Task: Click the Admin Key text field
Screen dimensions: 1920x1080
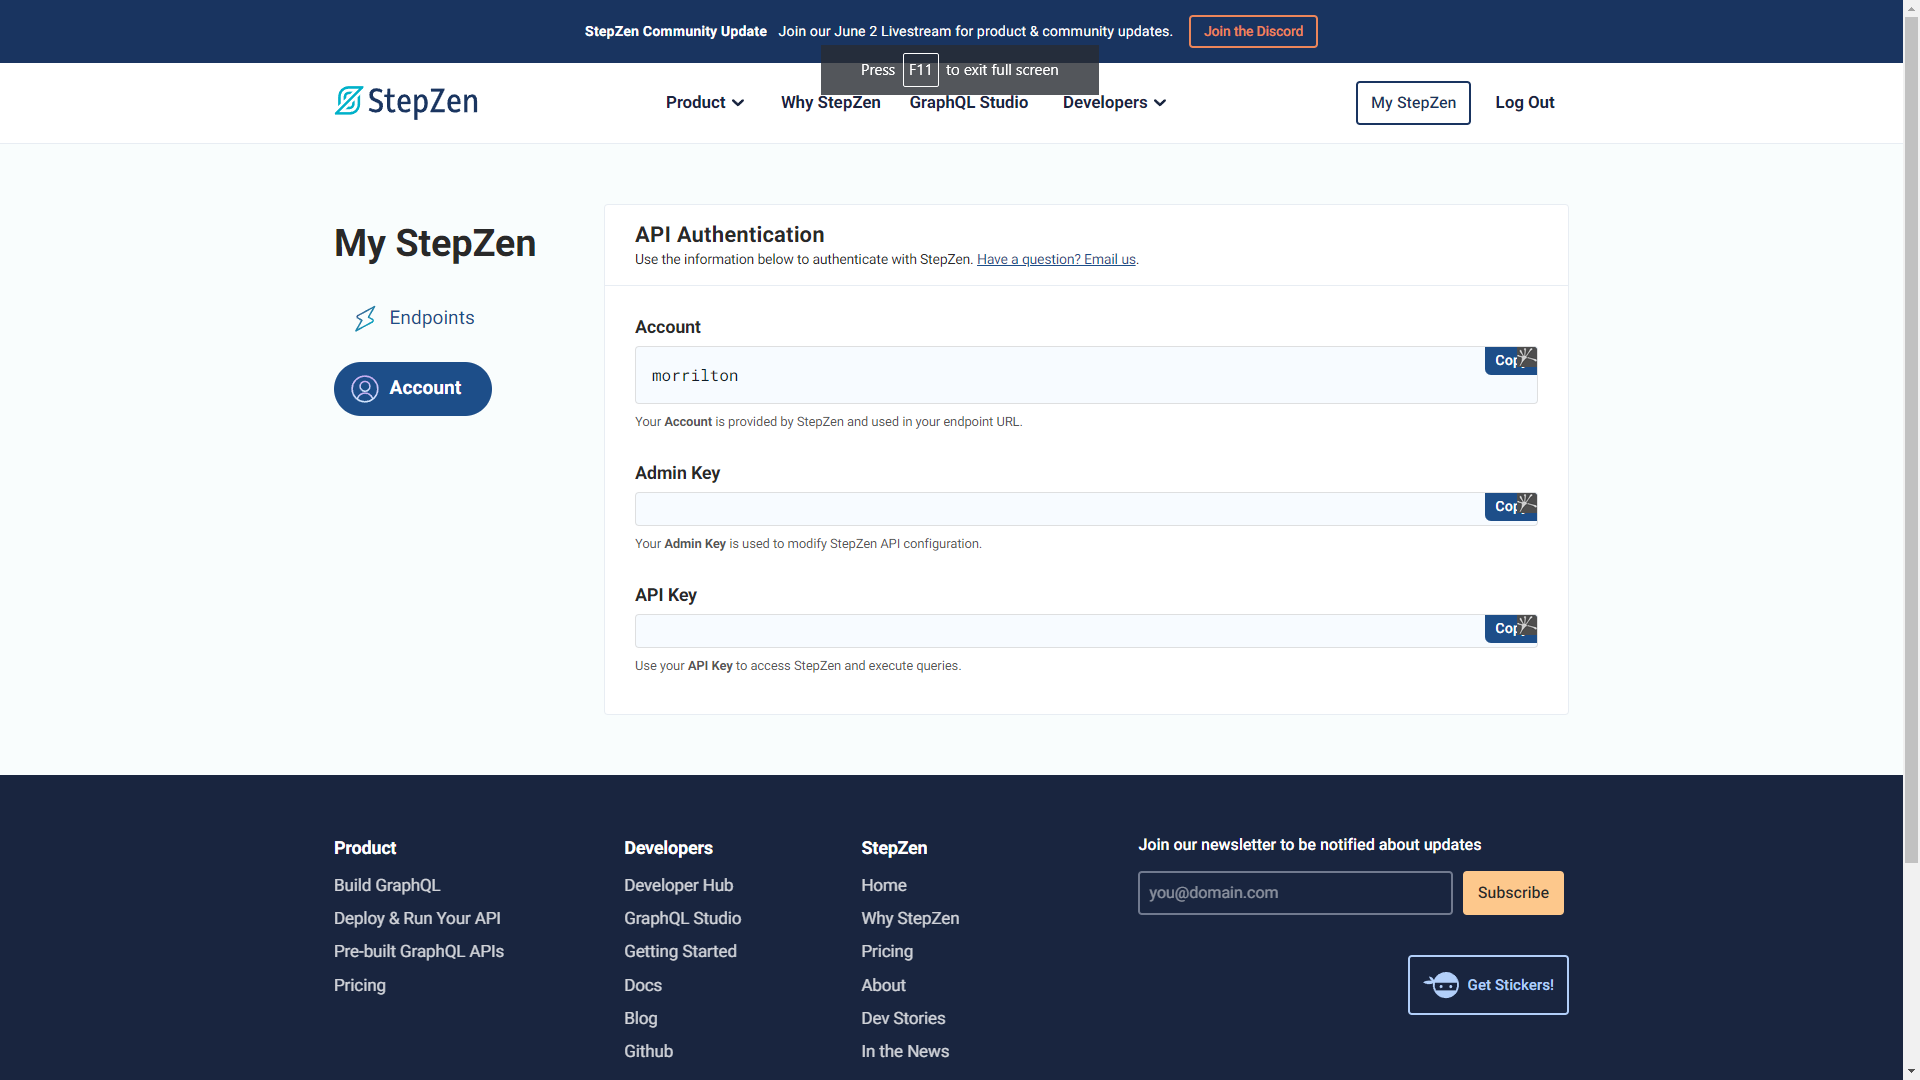Action: (1058, 509)
